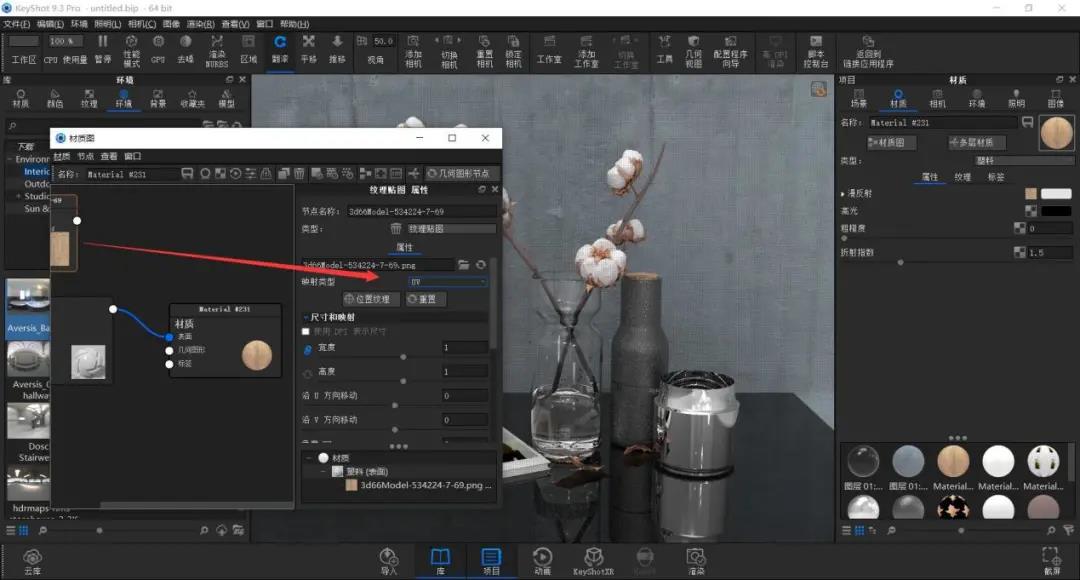
Task: Open the 映射类型 UV dropdown
Action: click(x=448, y=282)
